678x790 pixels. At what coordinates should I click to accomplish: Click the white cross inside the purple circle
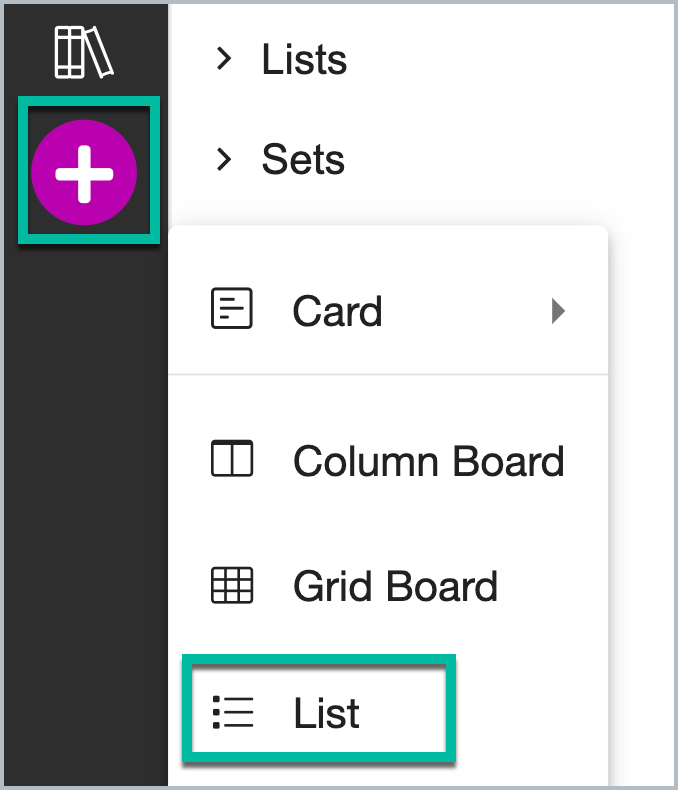pyautogui.click(x=84, y=174)
